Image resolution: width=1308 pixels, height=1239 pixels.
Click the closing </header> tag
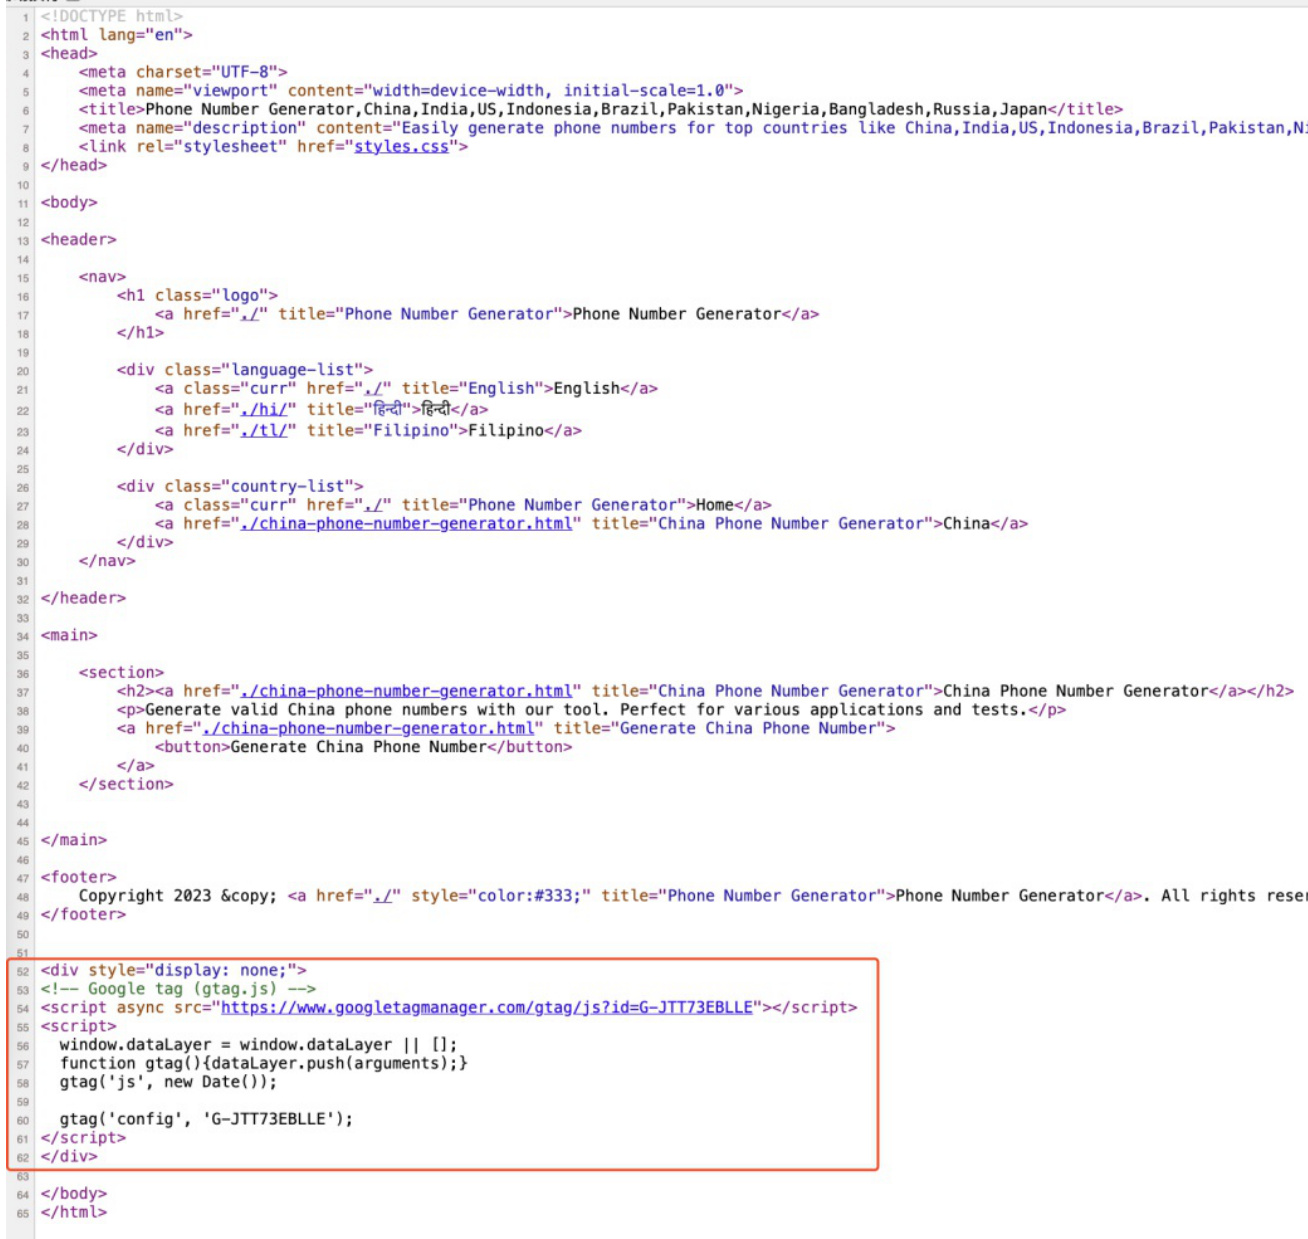click(x=83, y=598)
